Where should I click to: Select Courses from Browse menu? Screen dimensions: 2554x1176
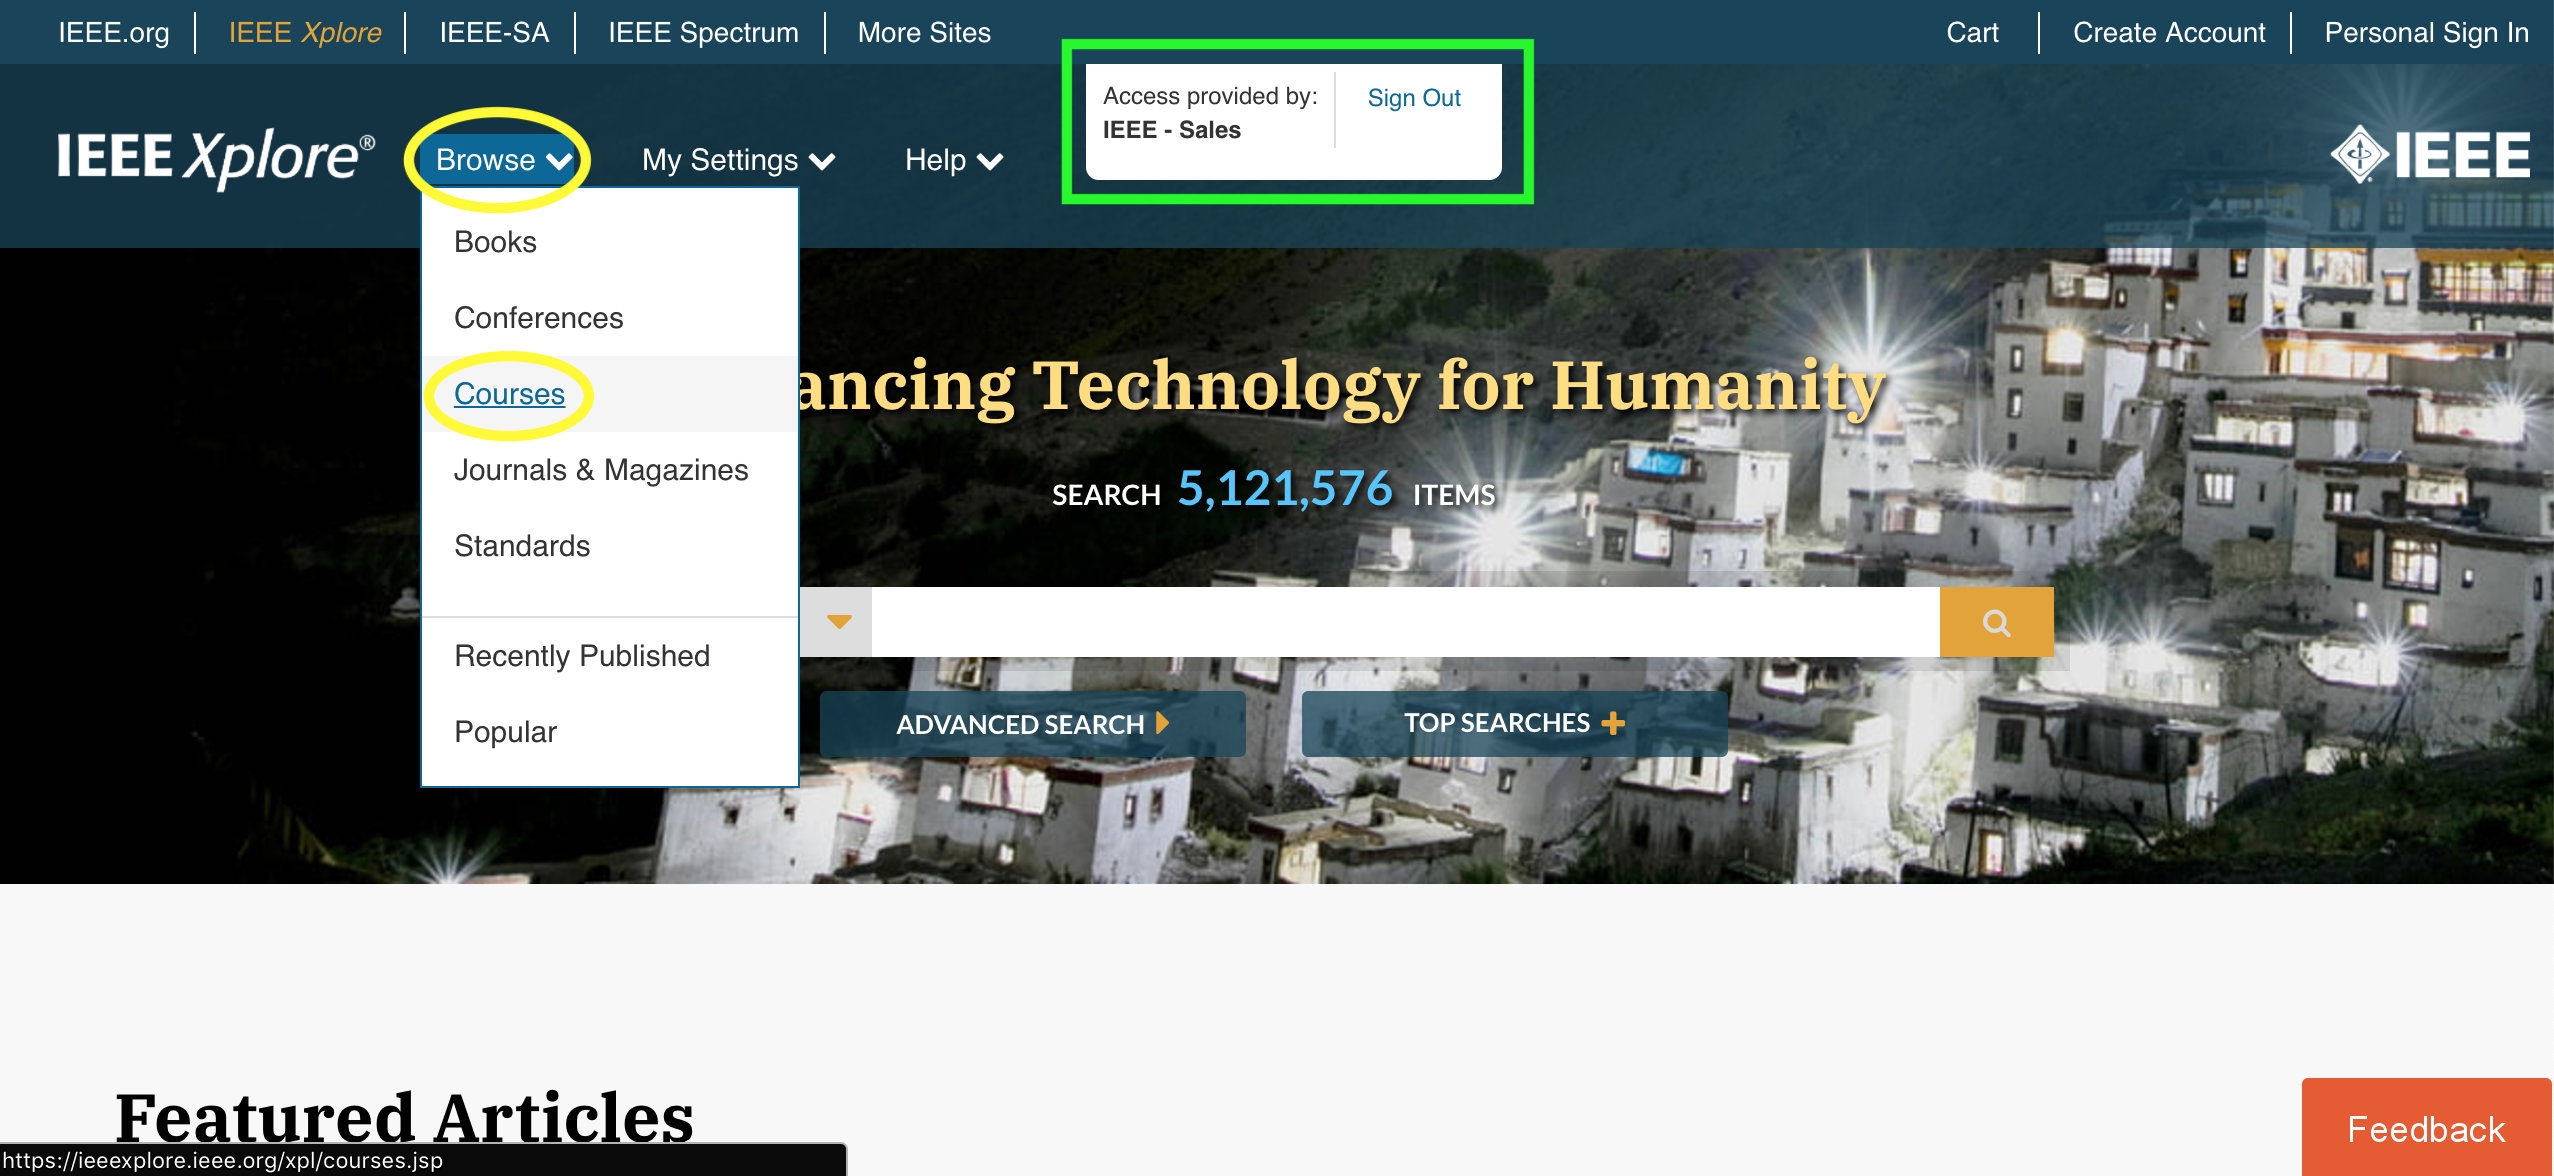(508, 393)
